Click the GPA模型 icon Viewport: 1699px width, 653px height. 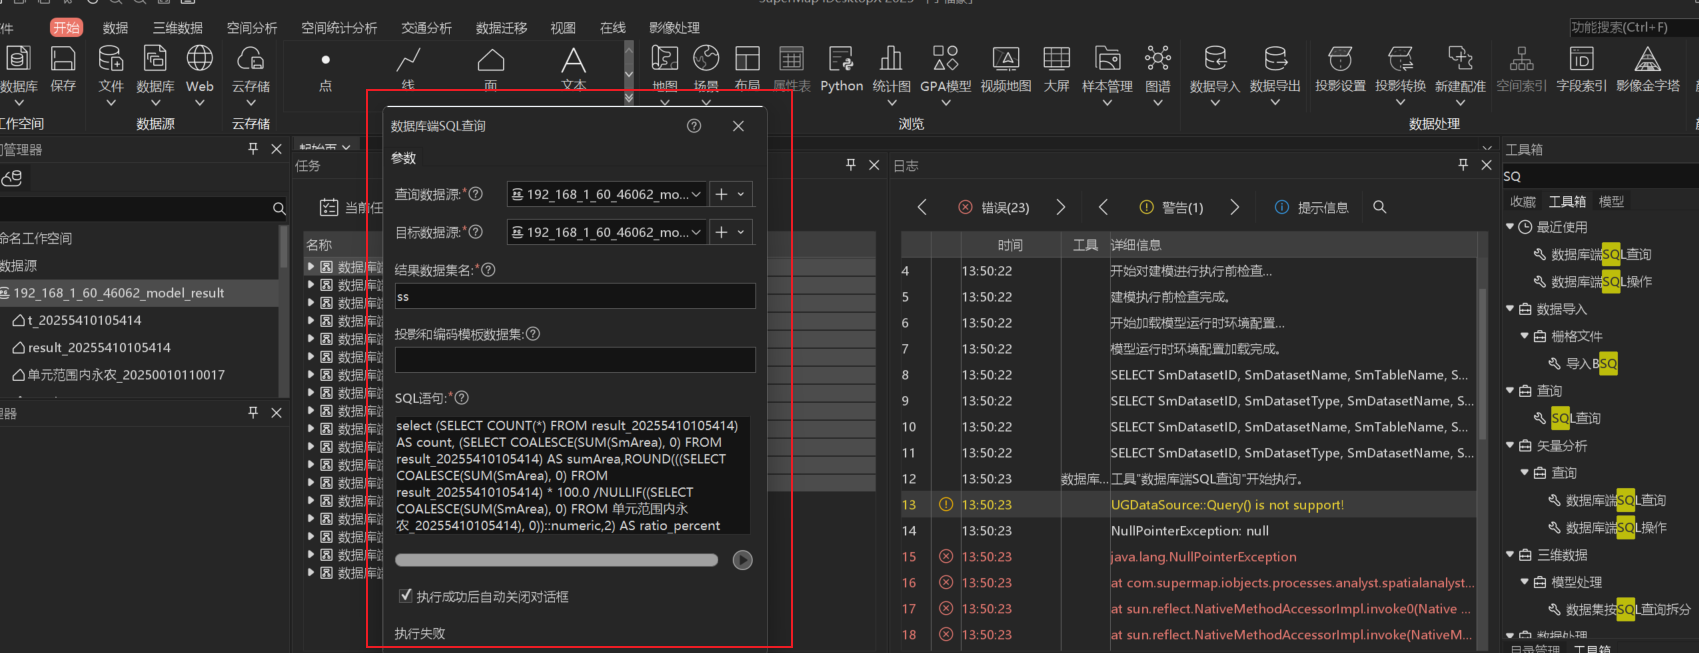(946, 59)
